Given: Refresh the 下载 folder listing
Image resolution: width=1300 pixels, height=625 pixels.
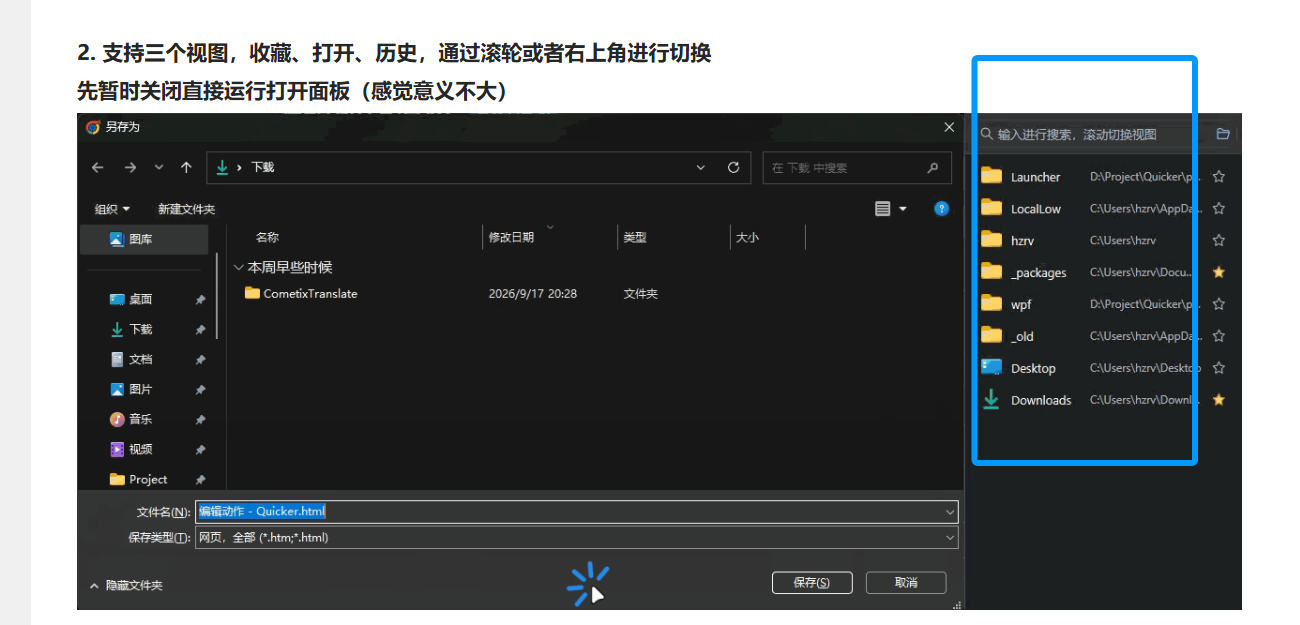Looking at the screenshot, I should (733, 168).
